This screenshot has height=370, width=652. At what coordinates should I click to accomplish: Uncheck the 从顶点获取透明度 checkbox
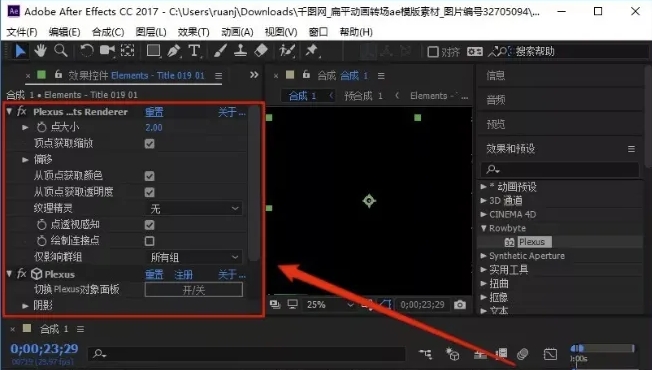tap(149, 192)
